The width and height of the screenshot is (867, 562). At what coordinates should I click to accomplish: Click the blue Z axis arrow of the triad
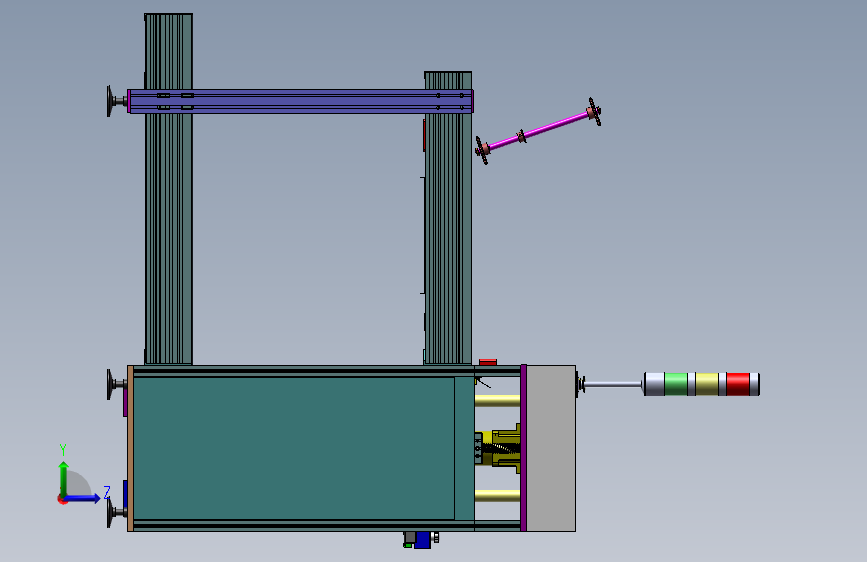point(84,498)
